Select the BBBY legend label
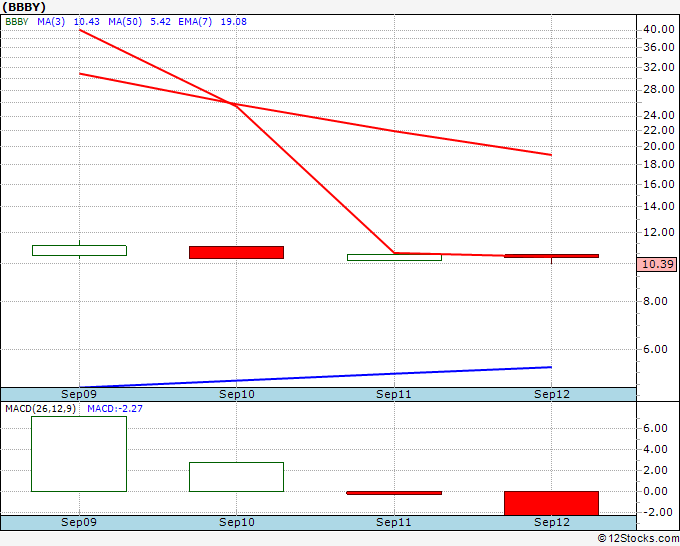Screen dimensions: 680x546 pos(17,22)
